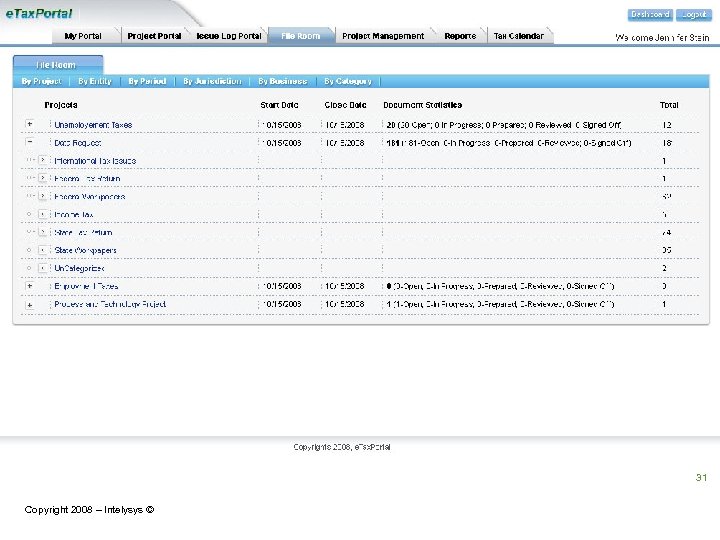The image size is (720, 540).
Task: View files By Period
Action: point(147,81)
